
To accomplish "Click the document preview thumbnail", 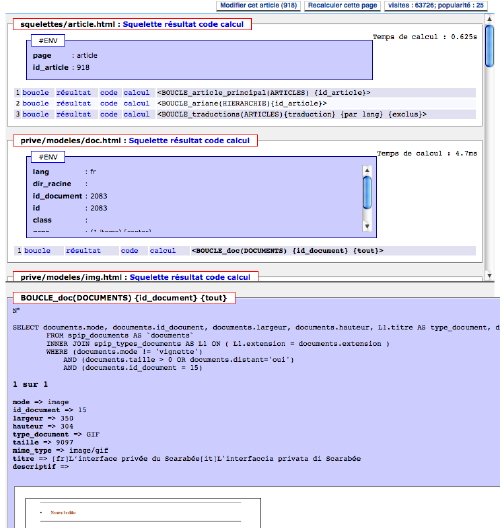I will pos(143,513).
